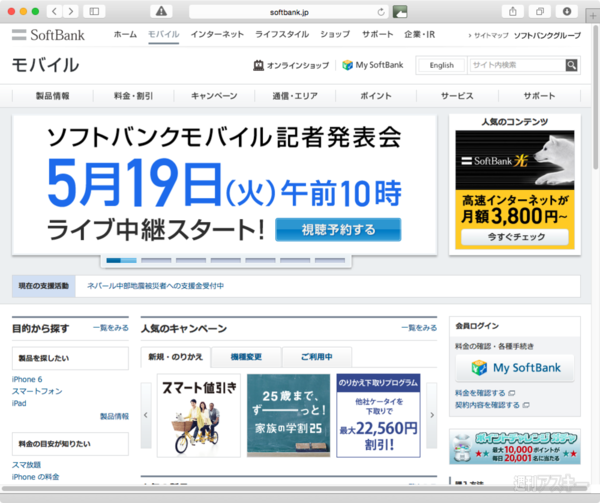Click 今すぐチェック on SoftBank 光 ad
Screen dimensions: 600x503
pos(515,237)
